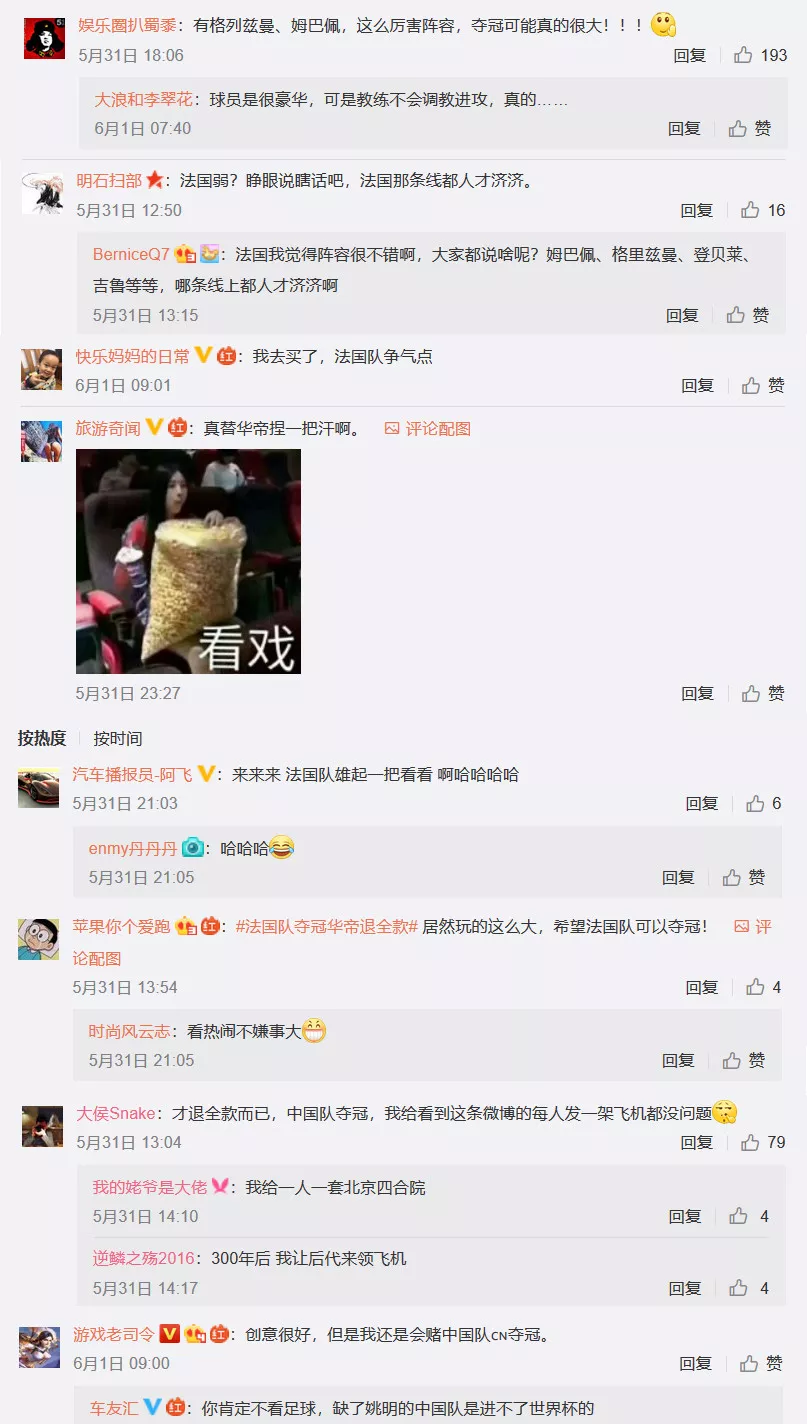Switch to the 按时间 sorting tab
Image resolution: width=807 pixels, height=1424 pixels.
[118, 738]
